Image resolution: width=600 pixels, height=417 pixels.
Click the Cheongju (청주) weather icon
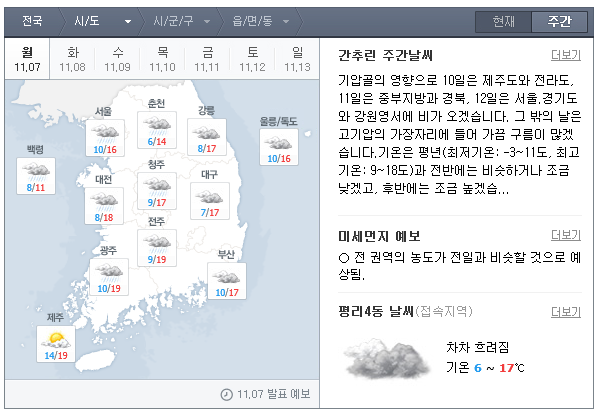tap(157, 186)
